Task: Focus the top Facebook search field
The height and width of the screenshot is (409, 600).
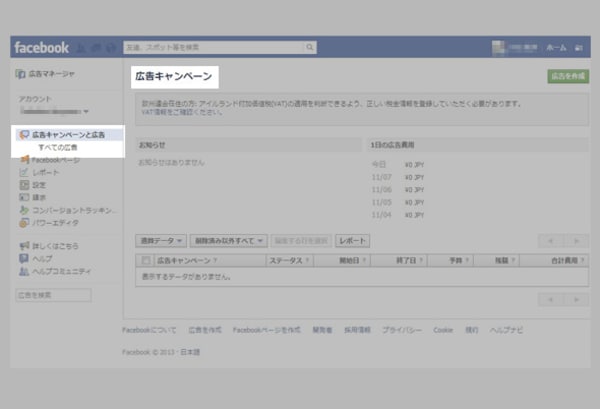Action: pyautogui.click(x=214, y=47)
